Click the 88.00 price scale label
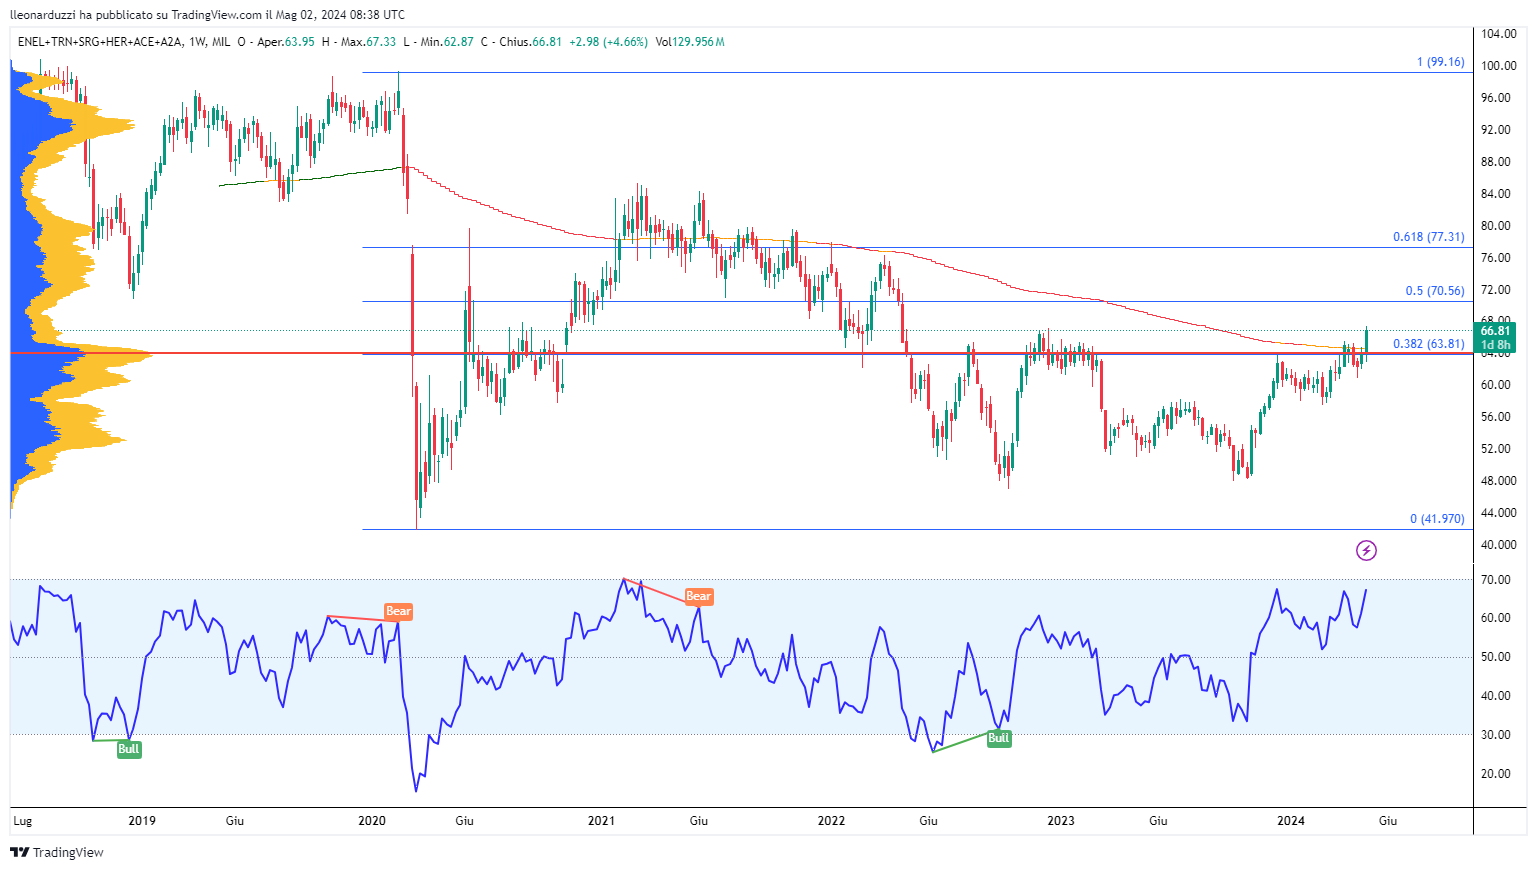The width and height of the screenshot is (1537, 870). click(1496, 162)
